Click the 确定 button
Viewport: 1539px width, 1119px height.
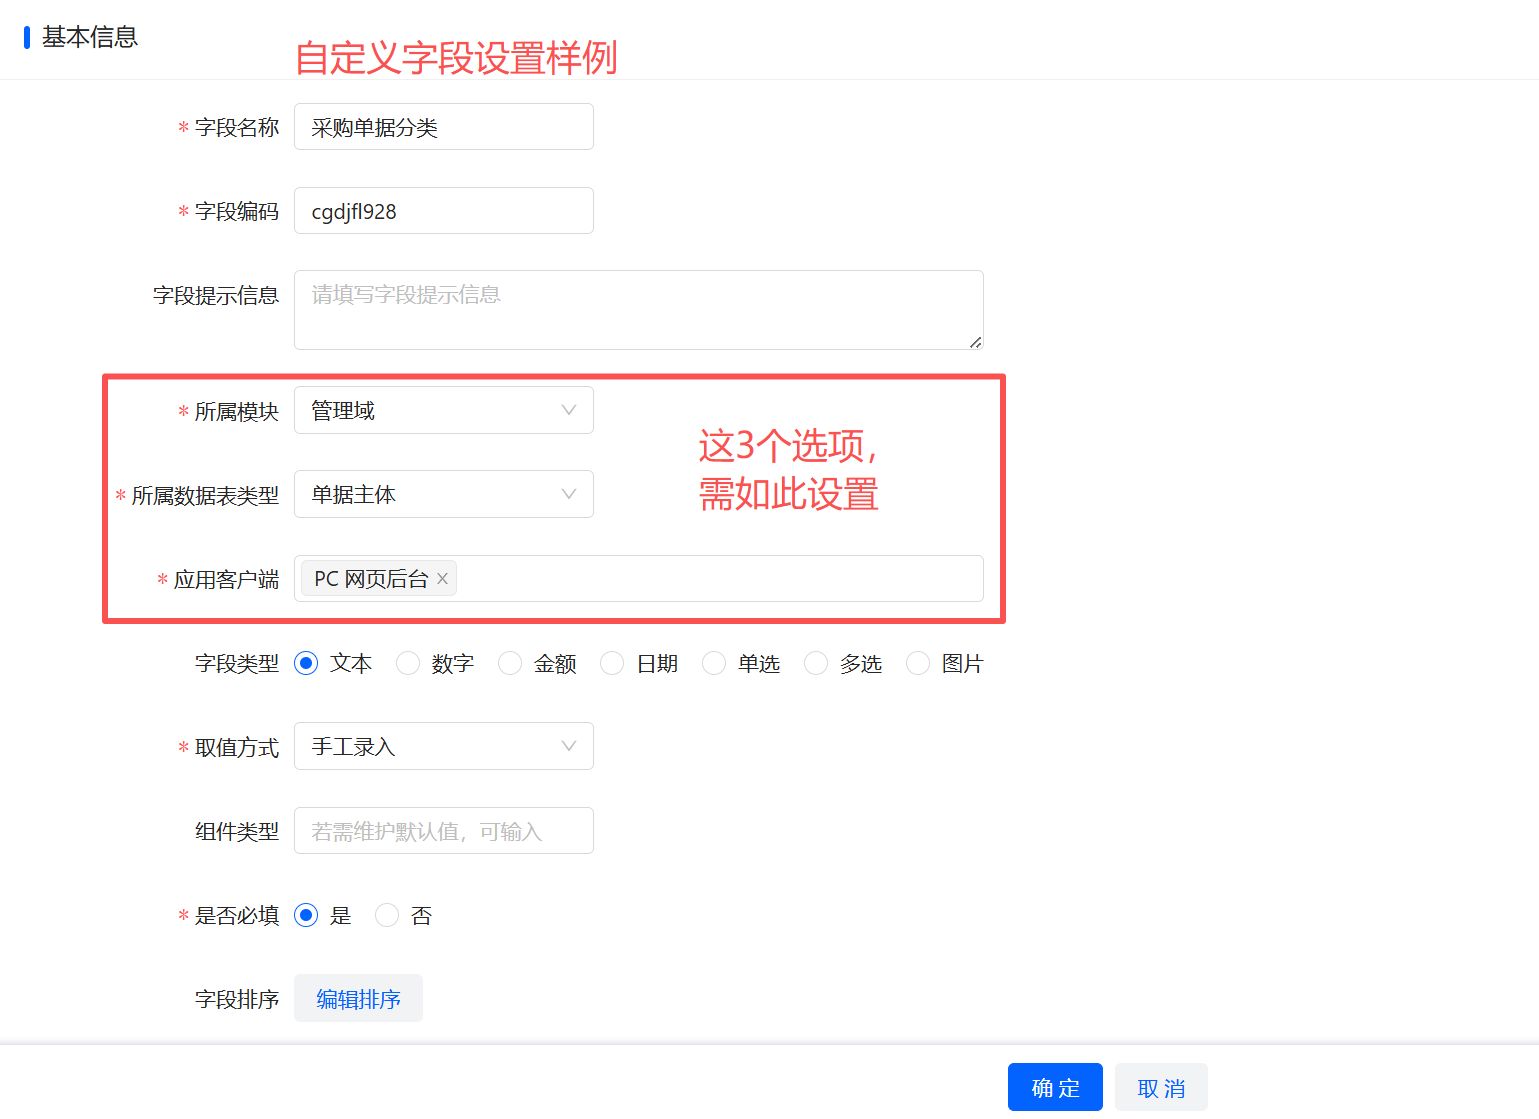1055,1087
